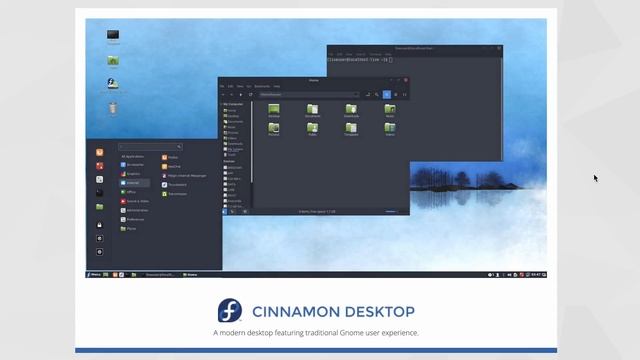Switch to the Home window in the panel window list
The height and width of the screenshot is (360, 640).
pyautogui.click(x=190, y=275)
